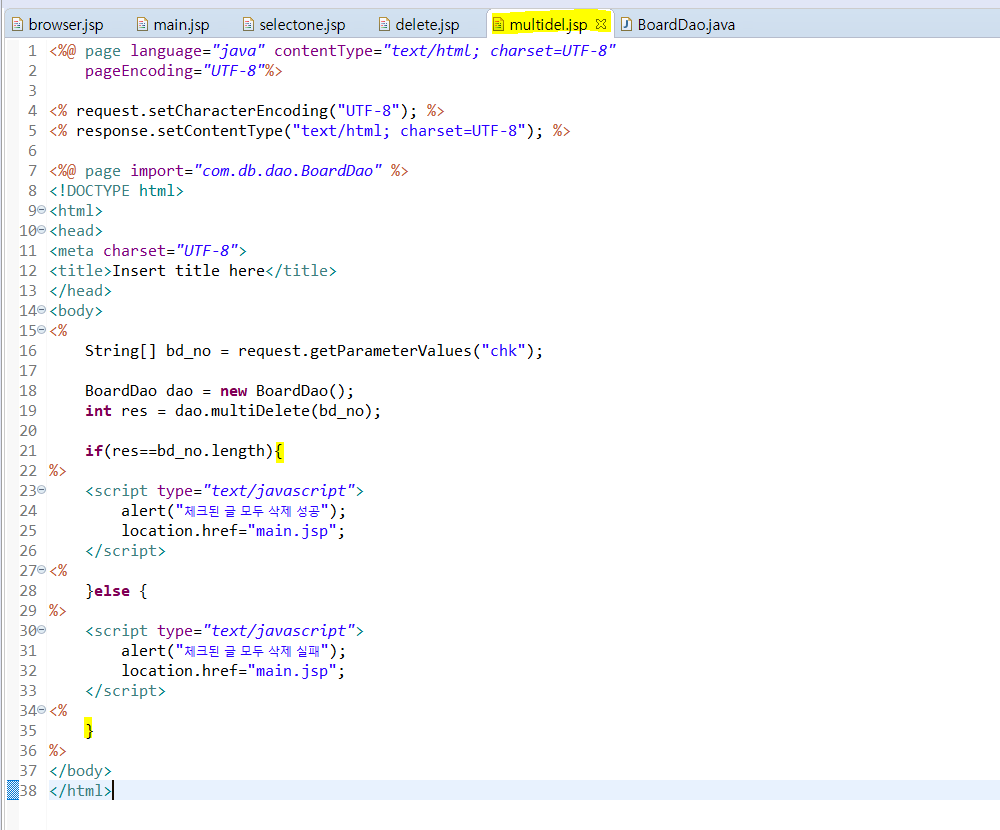Image resolution: width=1000 pixels, height=830 pixels.
Task: Click browser.jsp file icon
Action: click(17, 25)
